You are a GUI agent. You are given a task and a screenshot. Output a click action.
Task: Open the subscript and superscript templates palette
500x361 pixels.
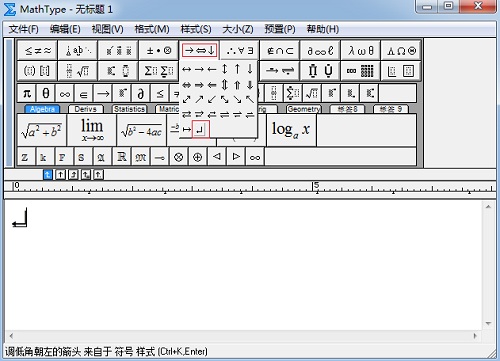[118, 71]
